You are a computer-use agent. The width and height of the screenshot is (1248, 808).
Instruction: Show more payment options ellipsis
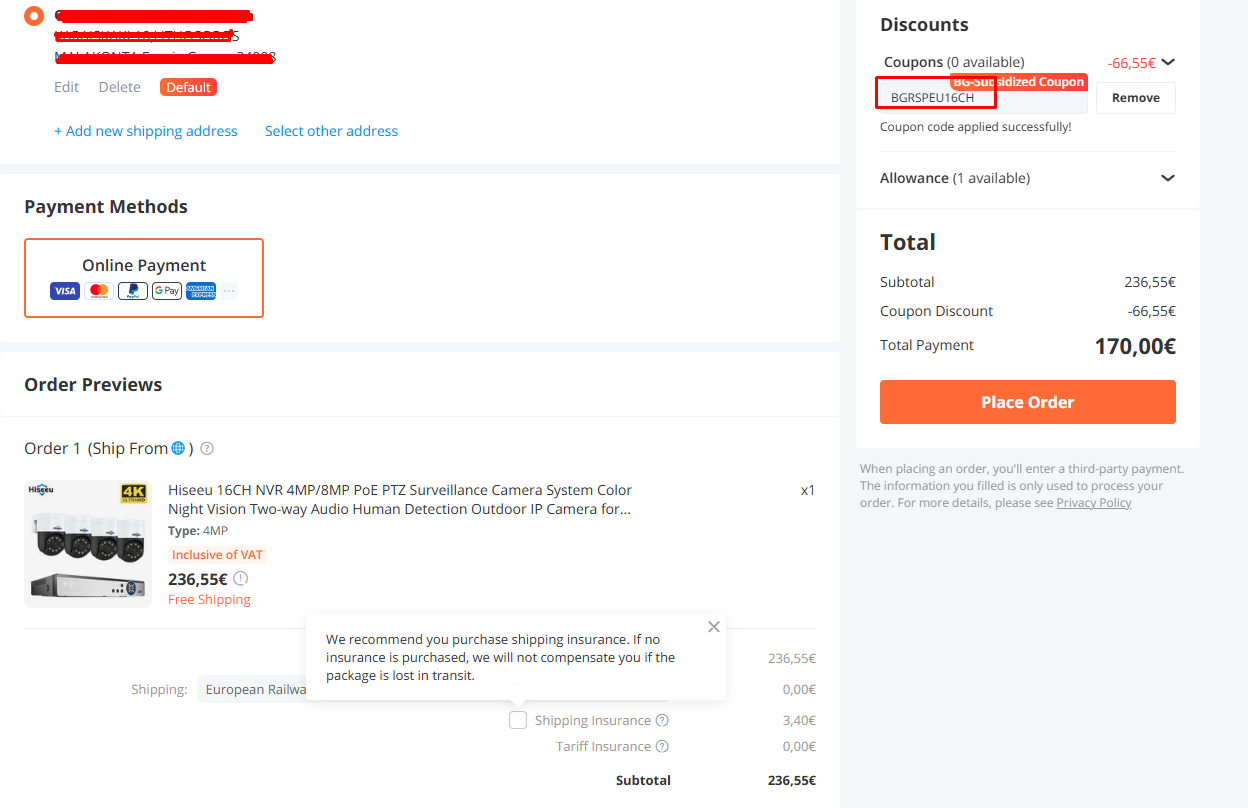[x=229, y=291]
